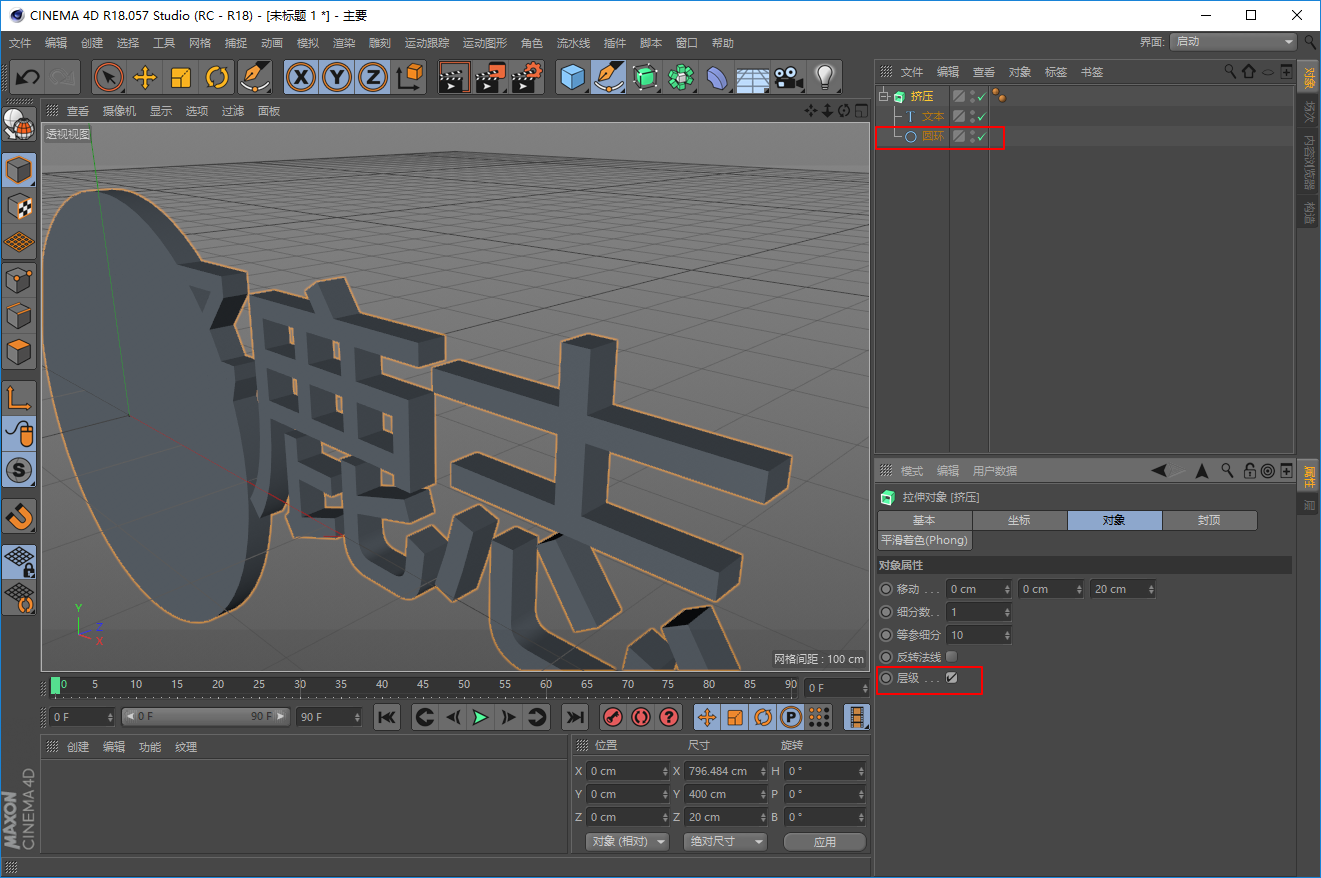Image resolution: width=1321 pixels, height=878 pixels.
Task: Click the Undo arrow icon
Action: 27,77
